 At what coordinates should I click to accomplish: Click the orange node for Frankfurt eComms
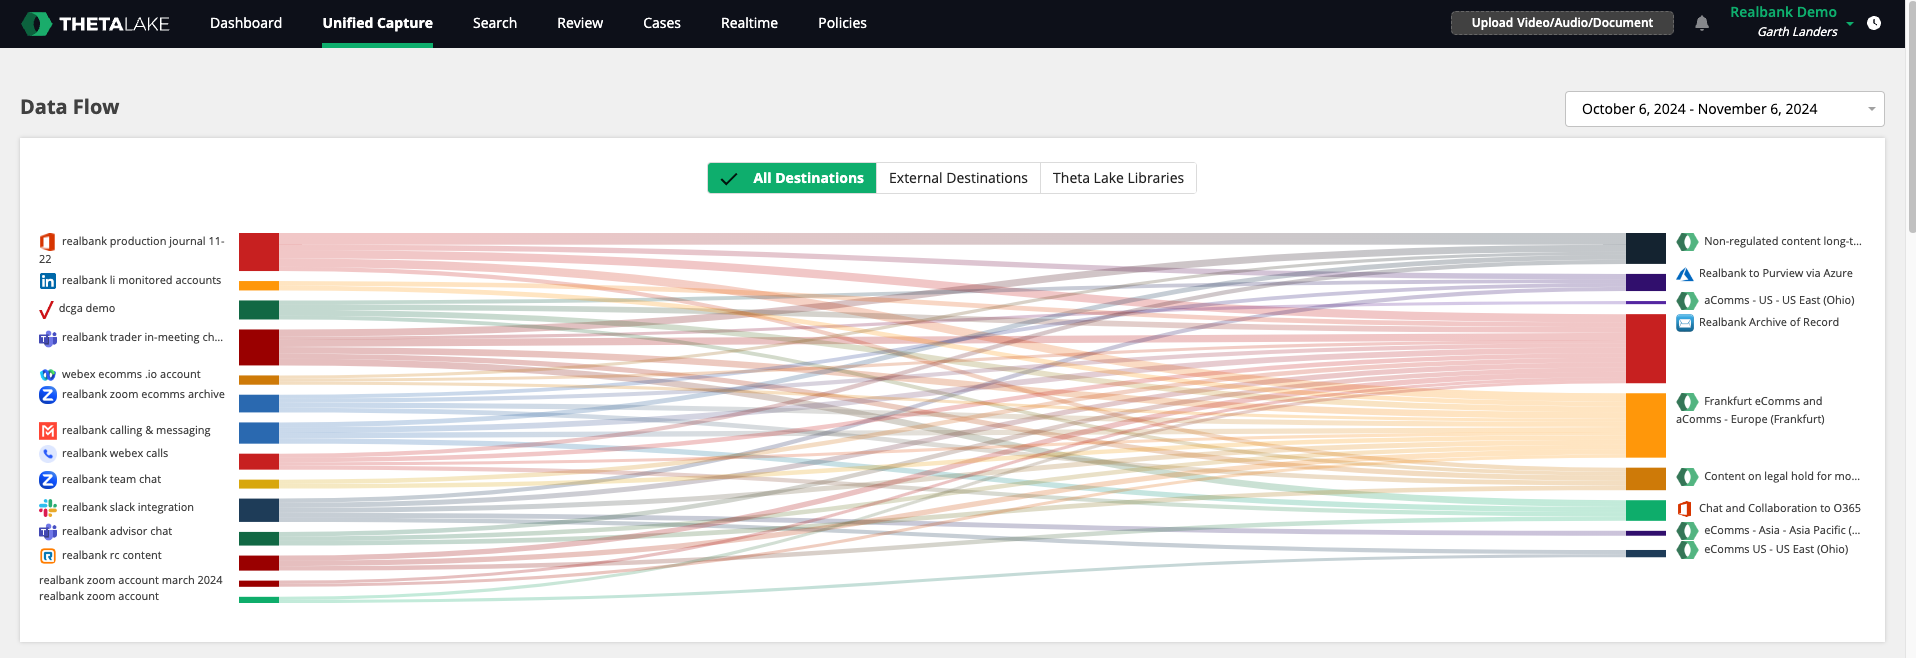1645,425
